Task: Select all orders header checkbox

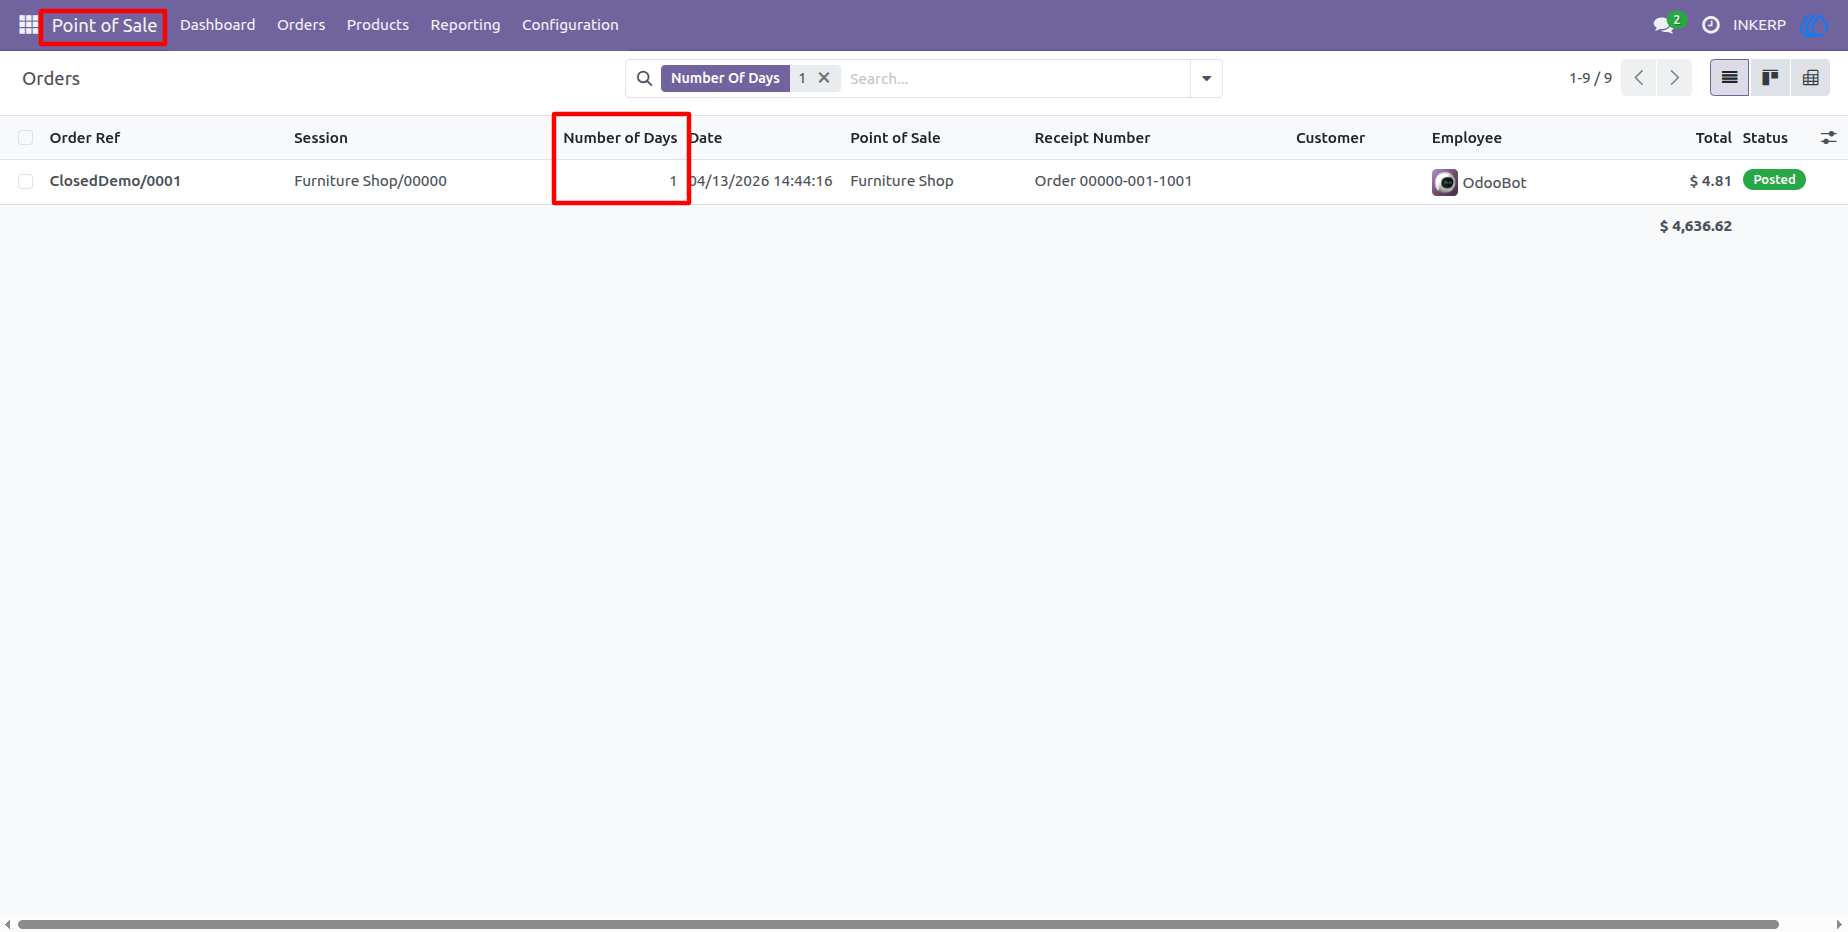Action: [x=26, y=138]
